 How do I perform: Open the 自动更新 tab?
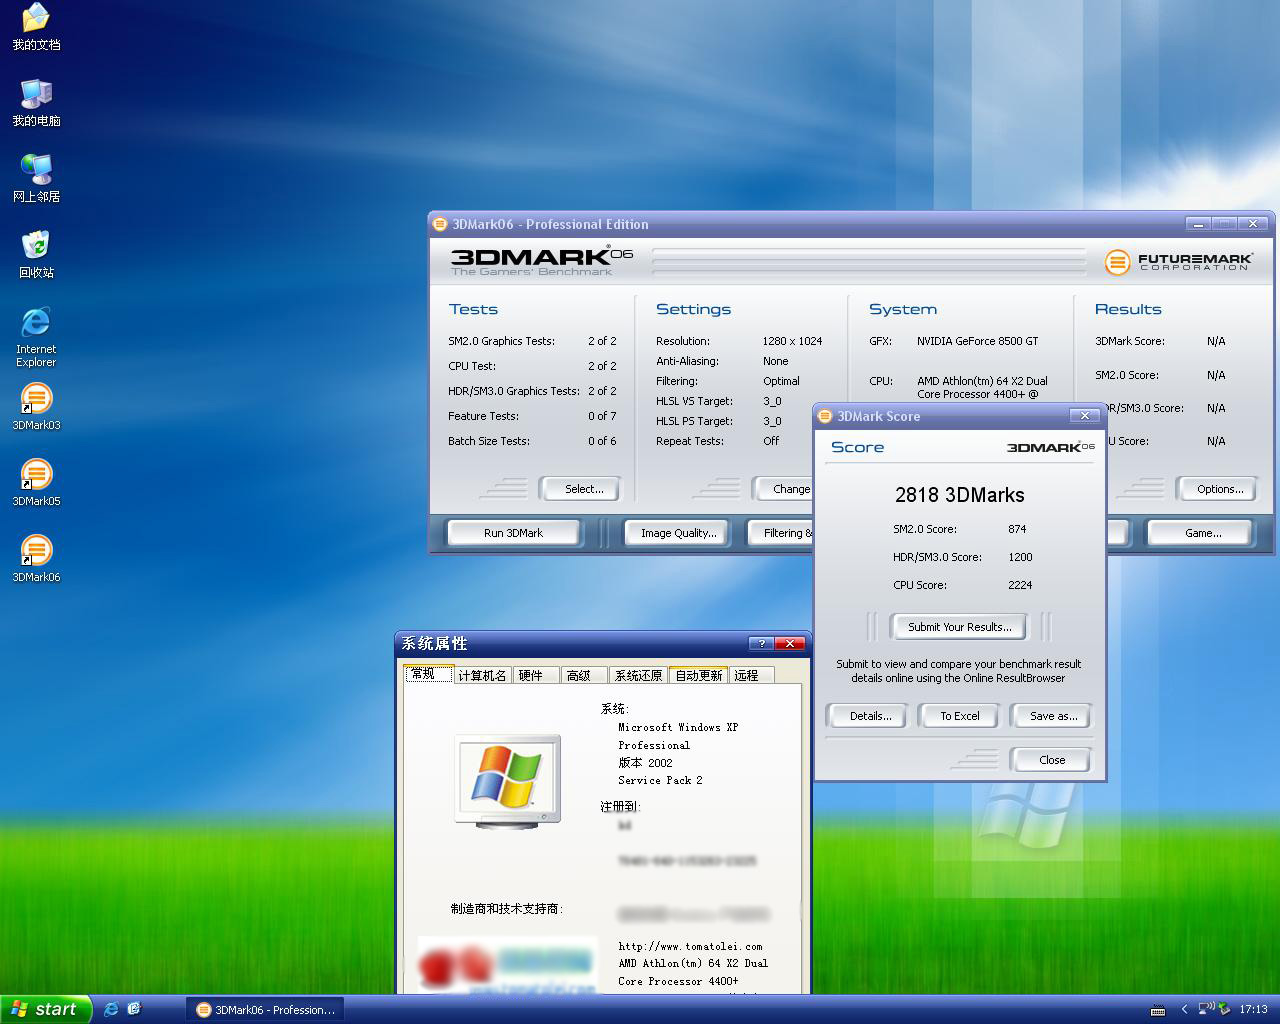click(698, 676)
